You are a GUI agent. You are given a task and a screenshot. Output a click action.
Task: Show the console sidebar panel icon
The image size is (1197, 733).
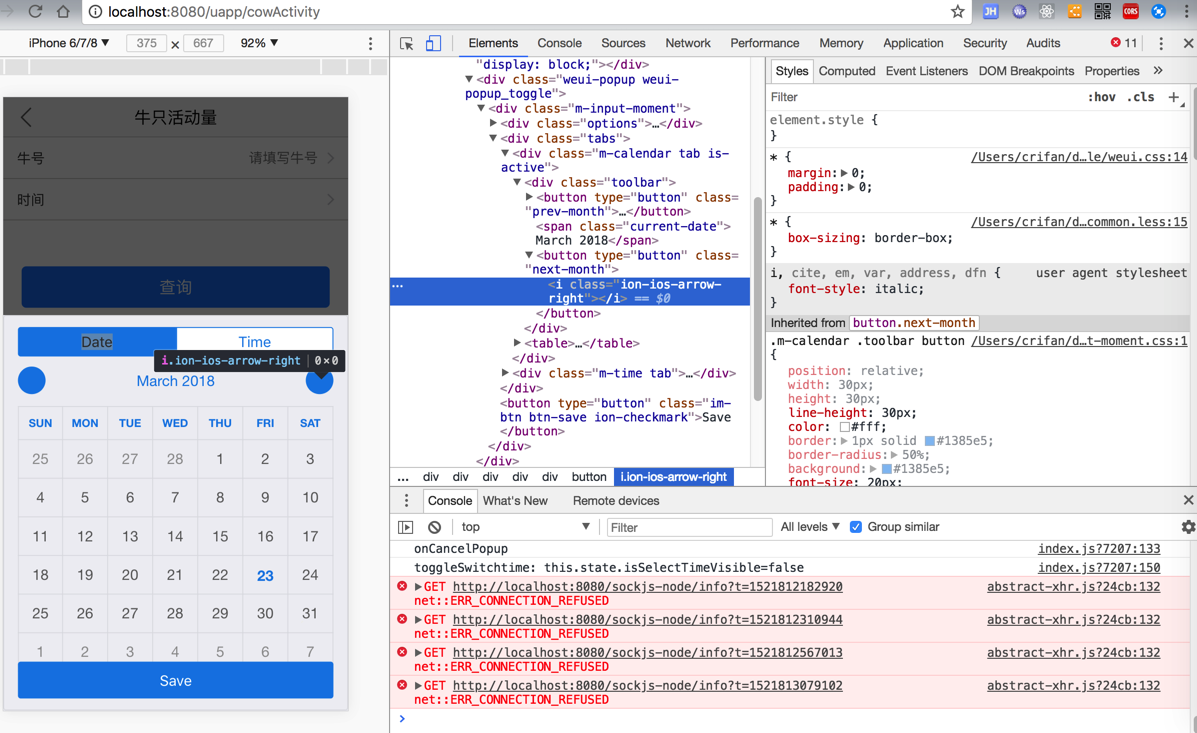(x=406, y=527)
